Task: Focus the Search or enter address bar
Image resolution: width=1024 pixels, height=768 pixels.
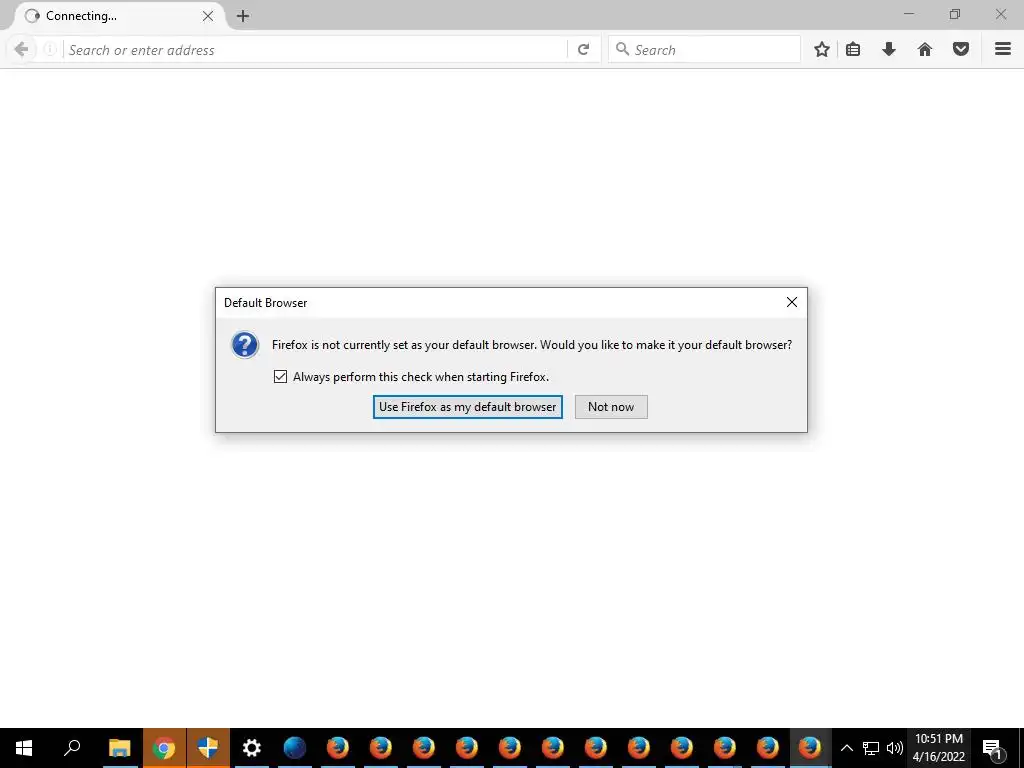Action: (x=315, y=50)
